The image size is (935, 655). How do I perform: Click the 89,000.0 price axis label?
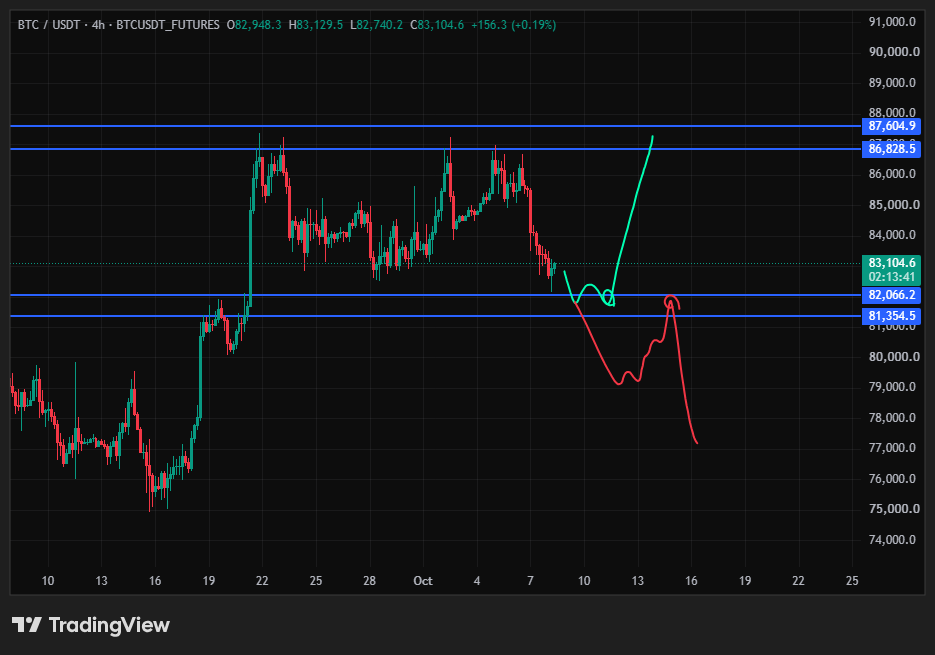pos(892,83)
